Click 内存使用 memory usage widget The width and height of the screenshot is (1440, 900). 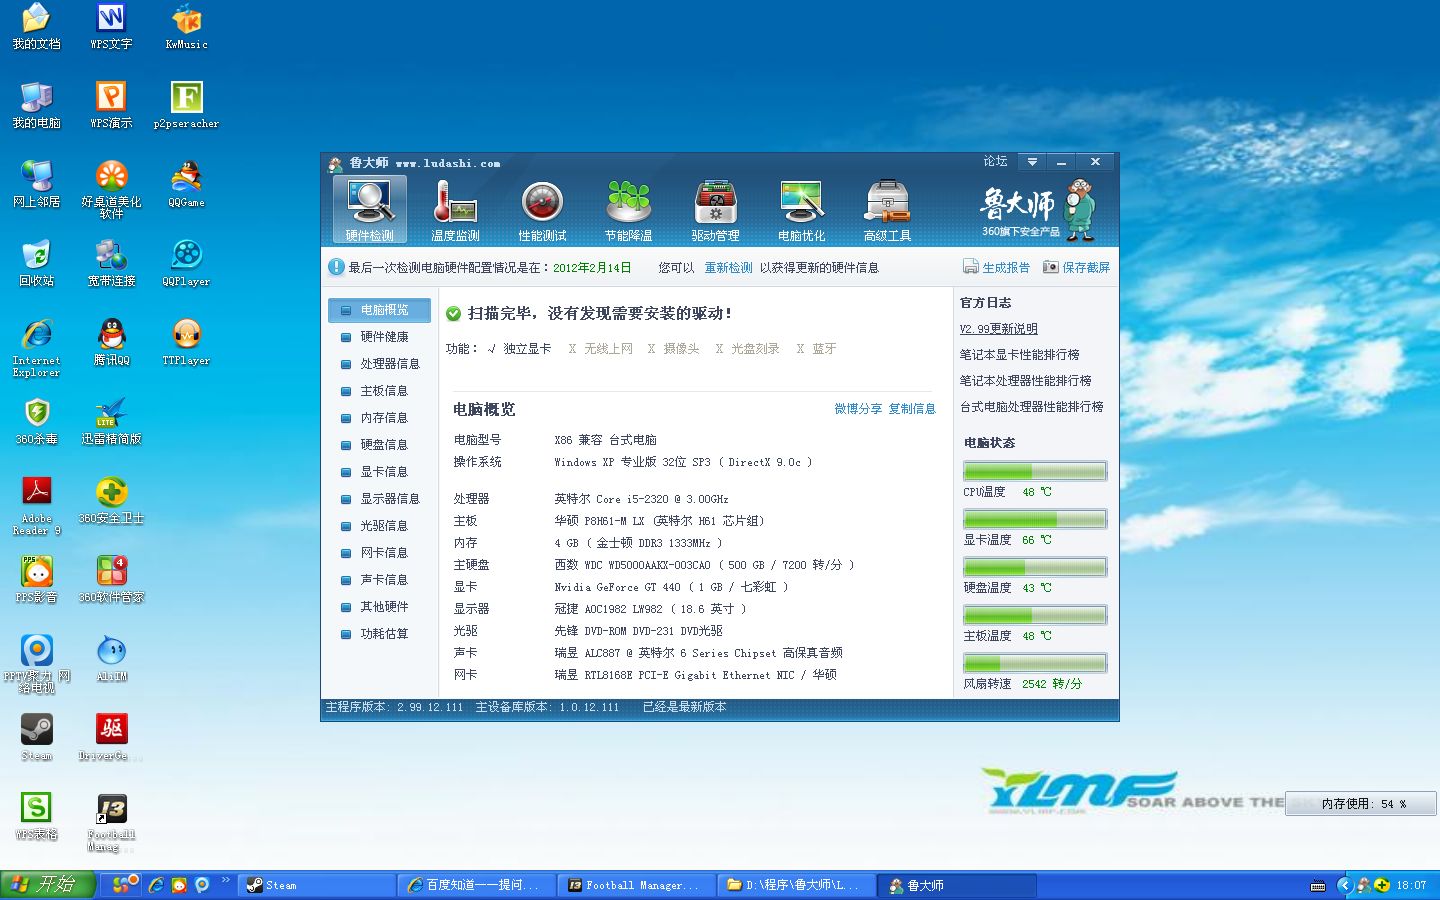pyautogui.click(x=1360, y=803)
